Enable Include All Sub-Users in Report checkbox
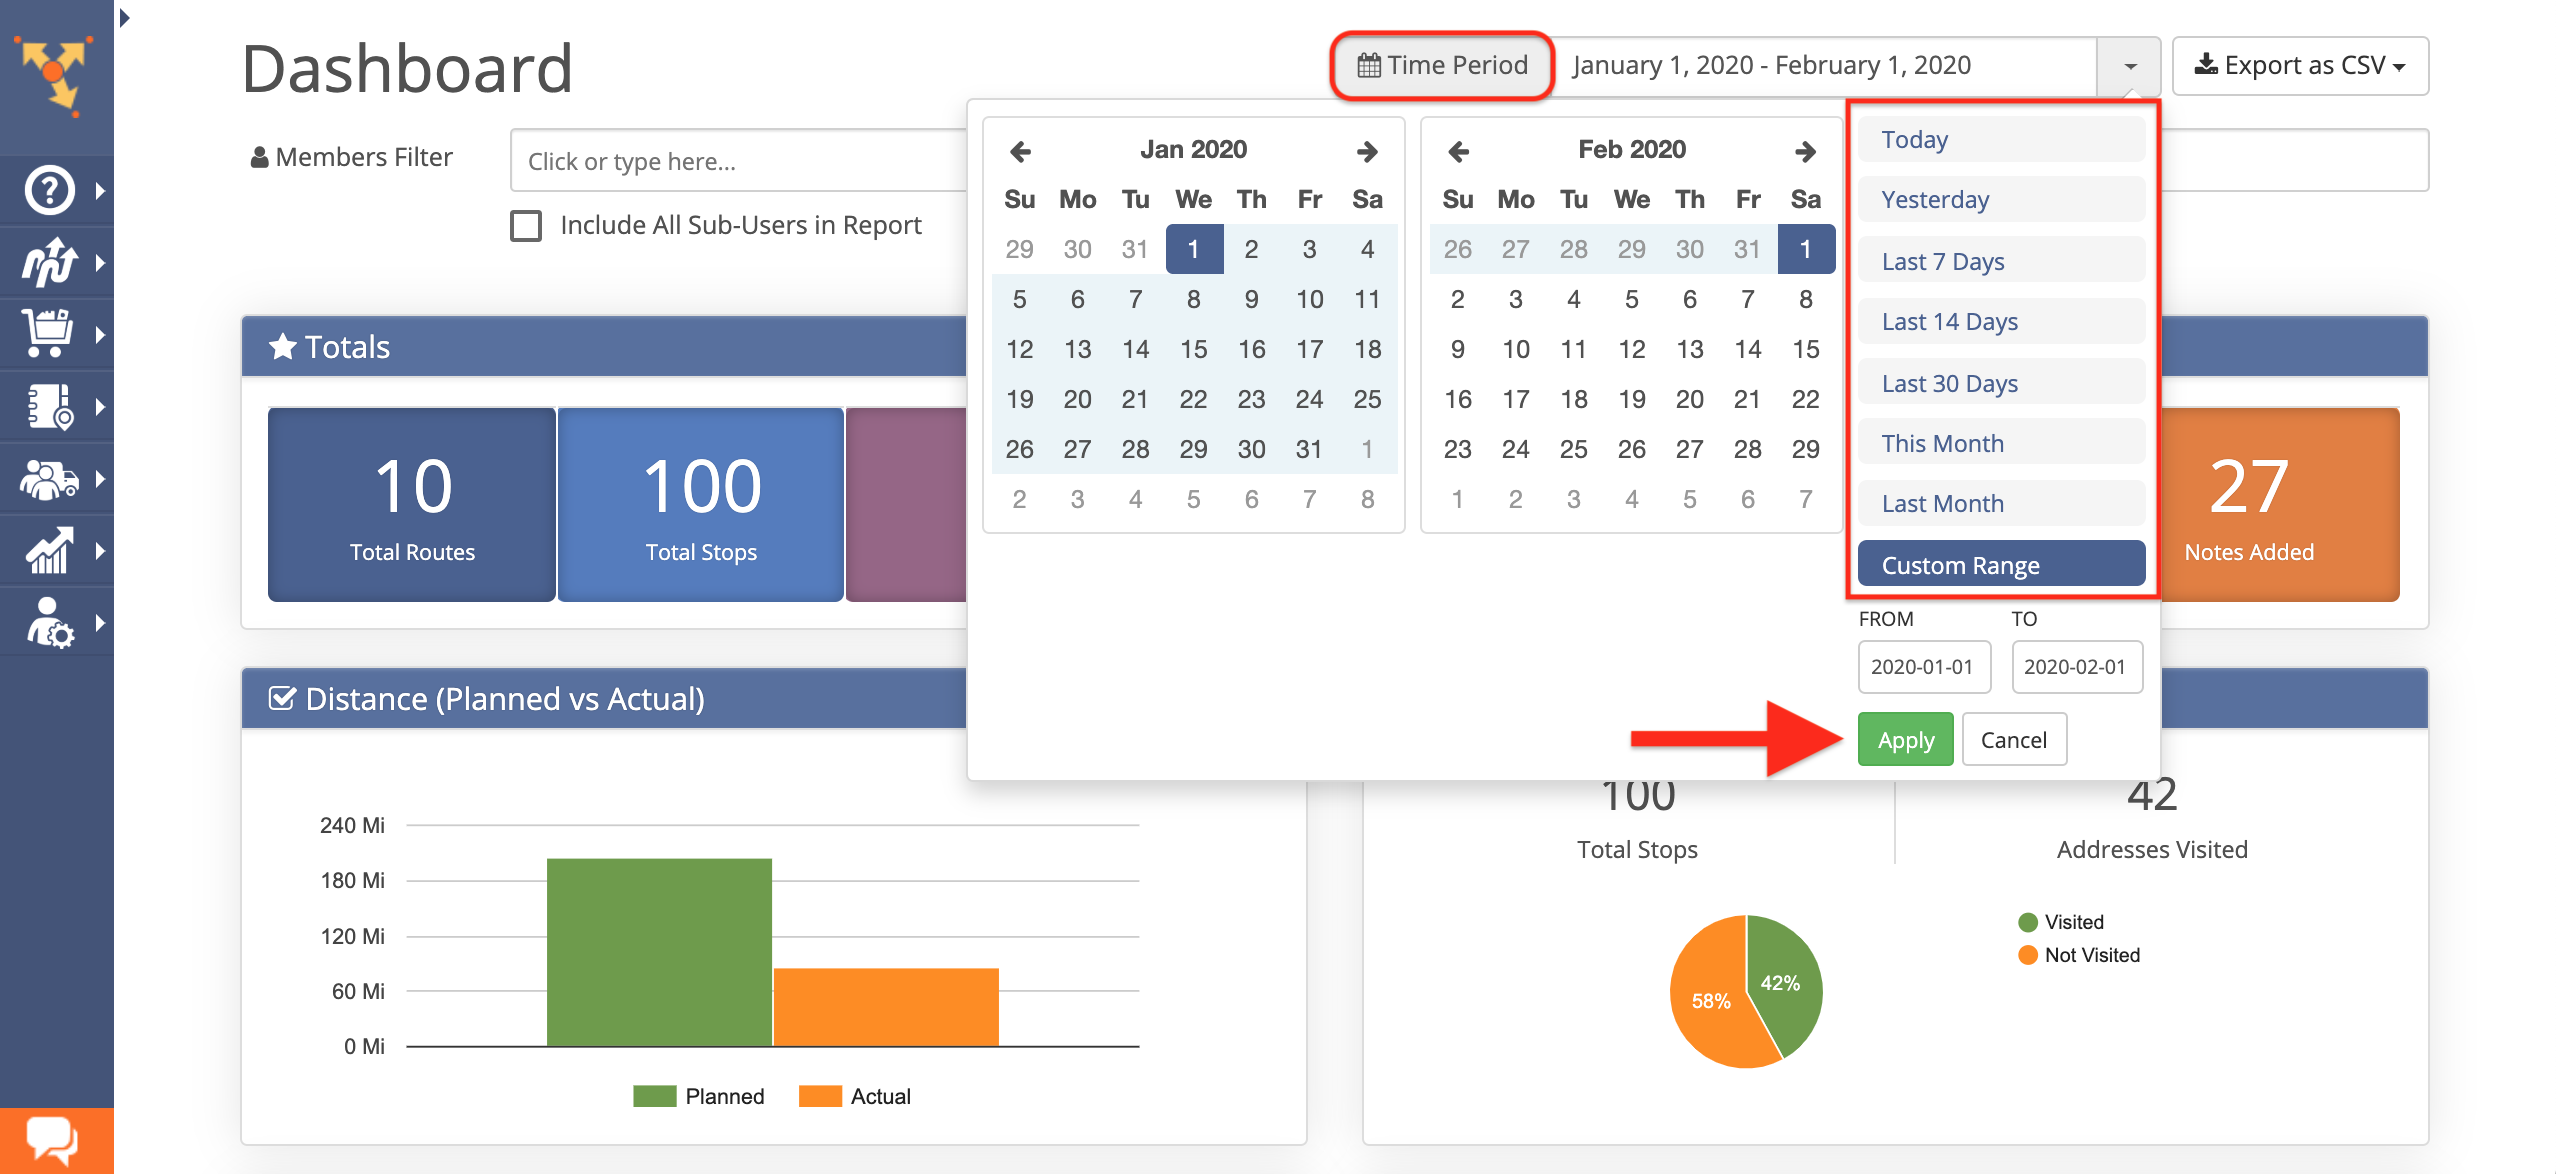 coord(526,226)
